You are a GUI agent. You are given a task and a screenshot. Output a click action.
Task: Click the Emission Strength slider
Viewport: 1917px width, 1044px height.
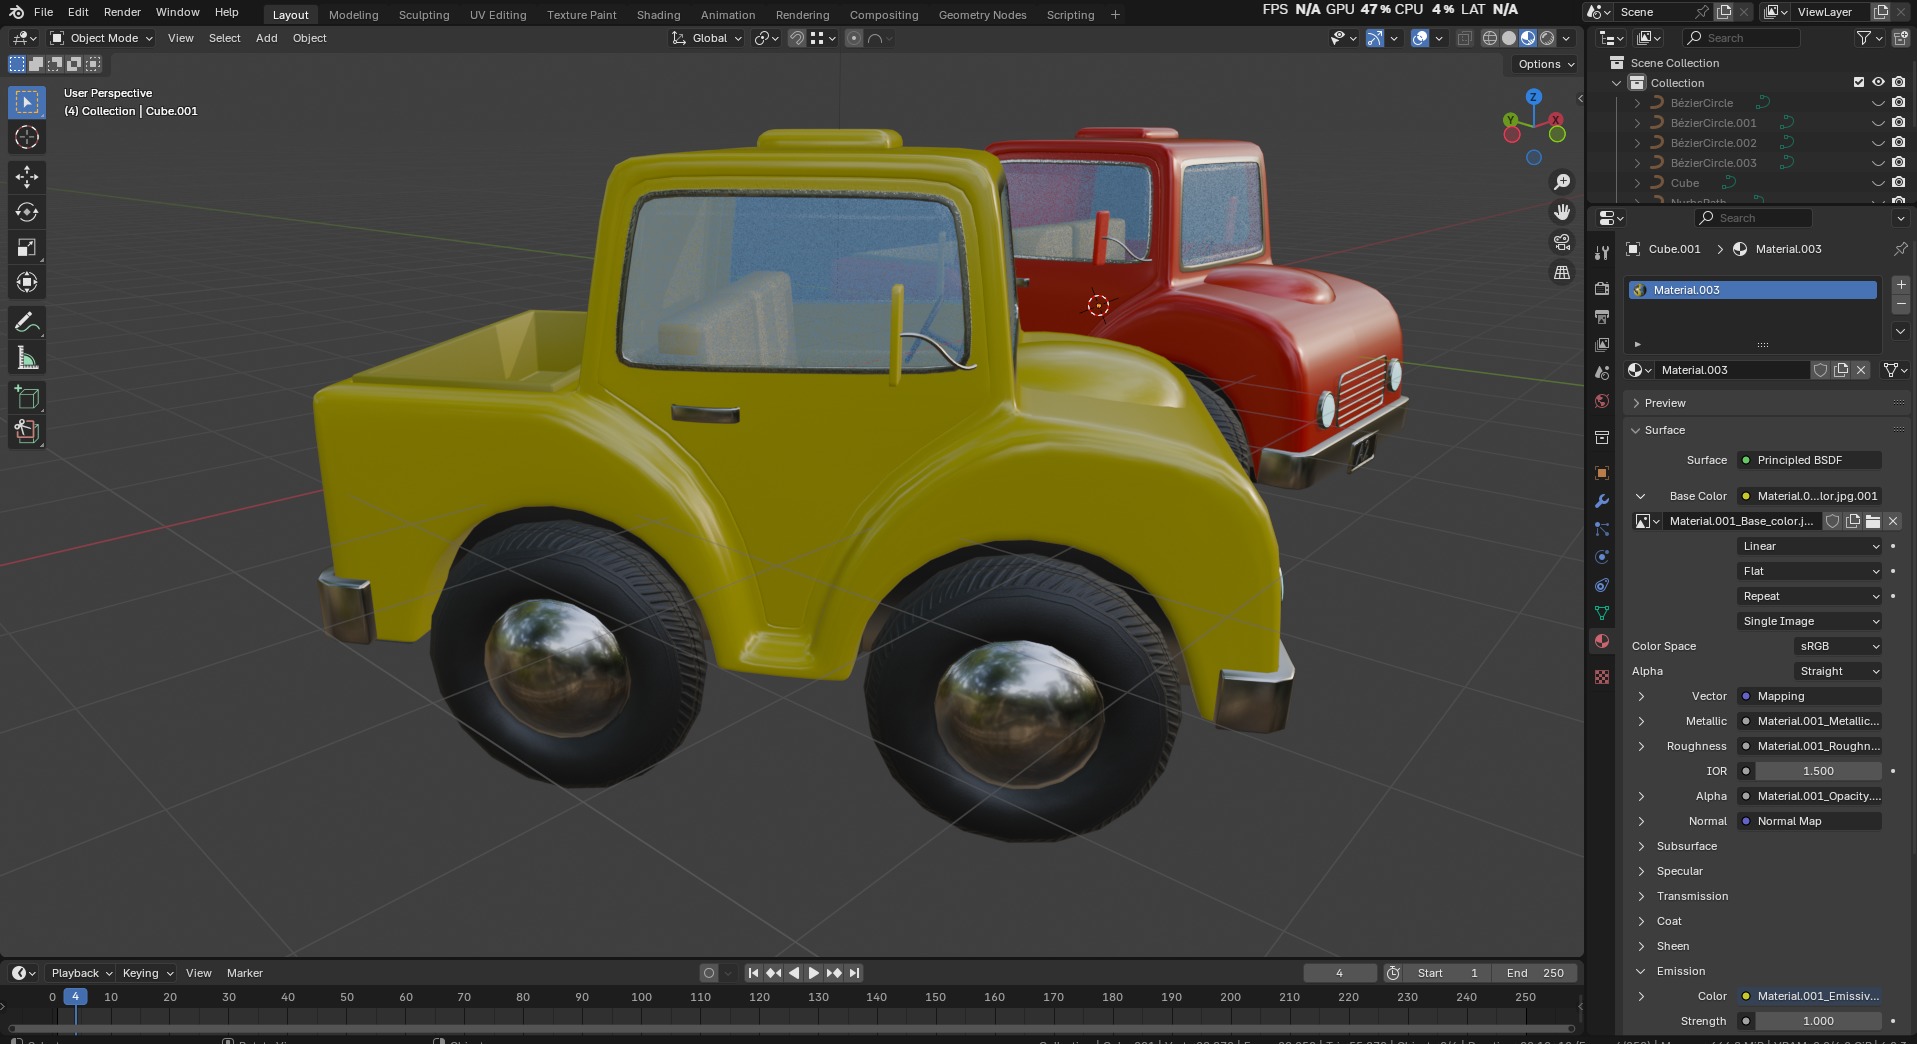coord(1818,1021)
